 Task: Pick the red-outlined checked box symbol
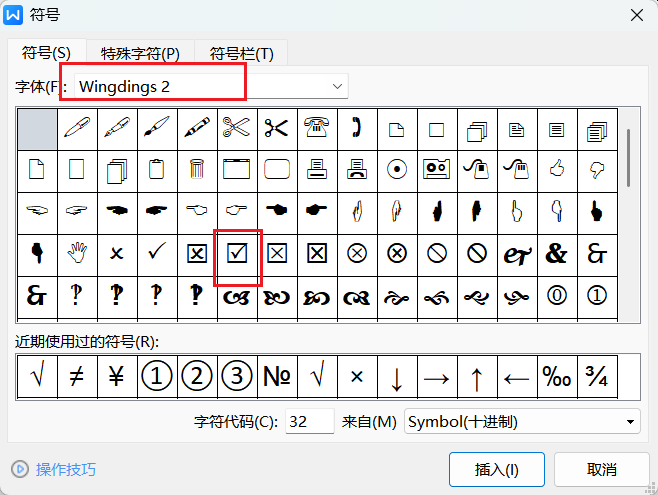click(238, 254)
